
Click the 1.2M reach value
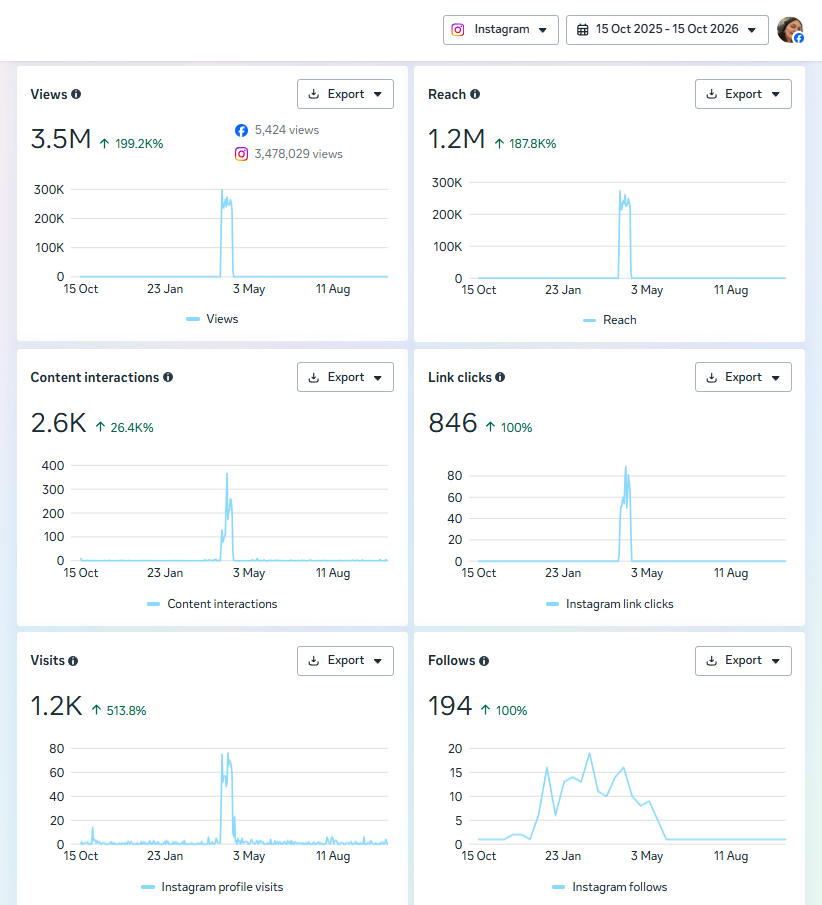point(457,139)
